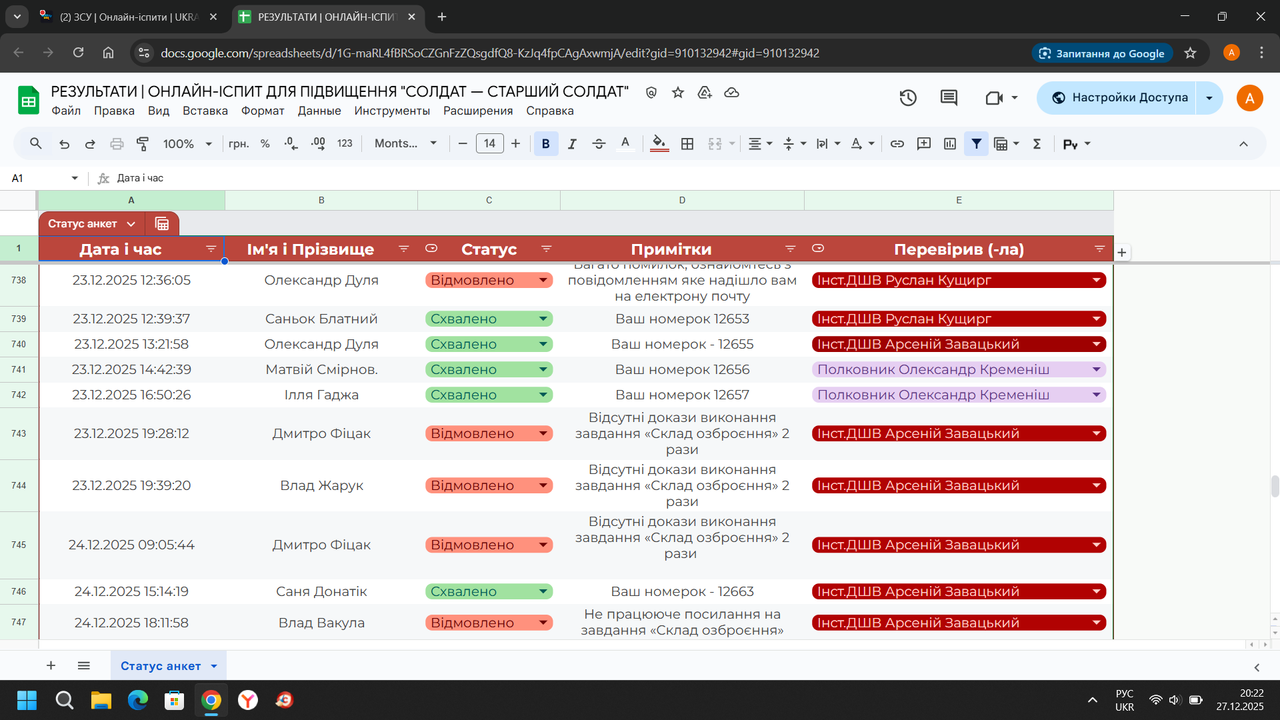Open the Данные menu

tap(320, 111)
